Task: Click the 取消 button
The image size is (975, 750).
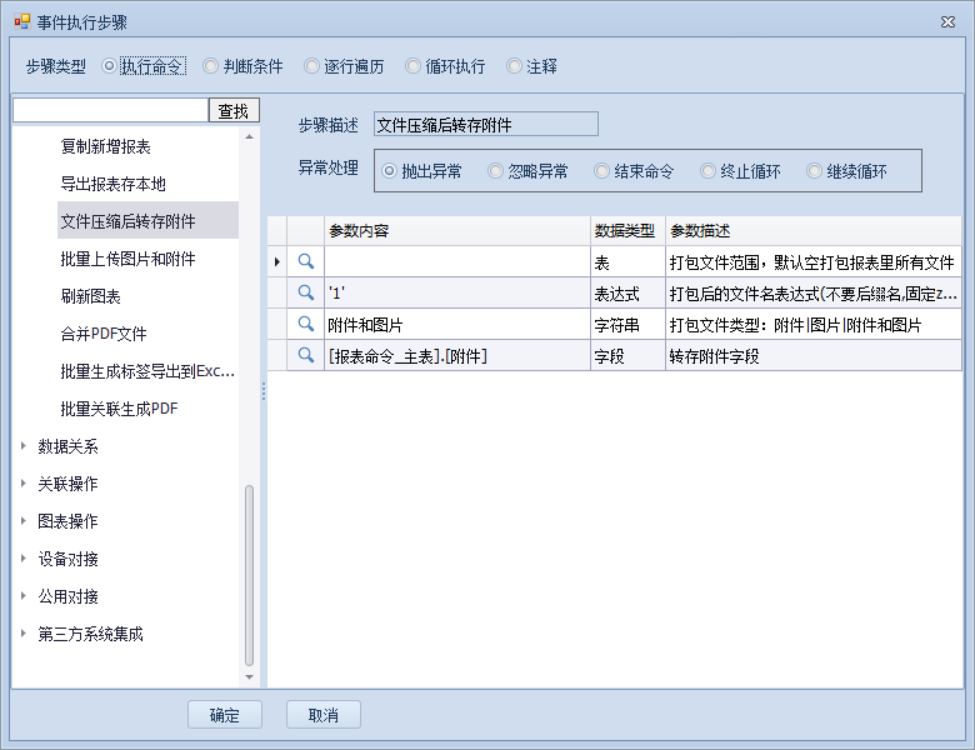Action: [323, 715]
